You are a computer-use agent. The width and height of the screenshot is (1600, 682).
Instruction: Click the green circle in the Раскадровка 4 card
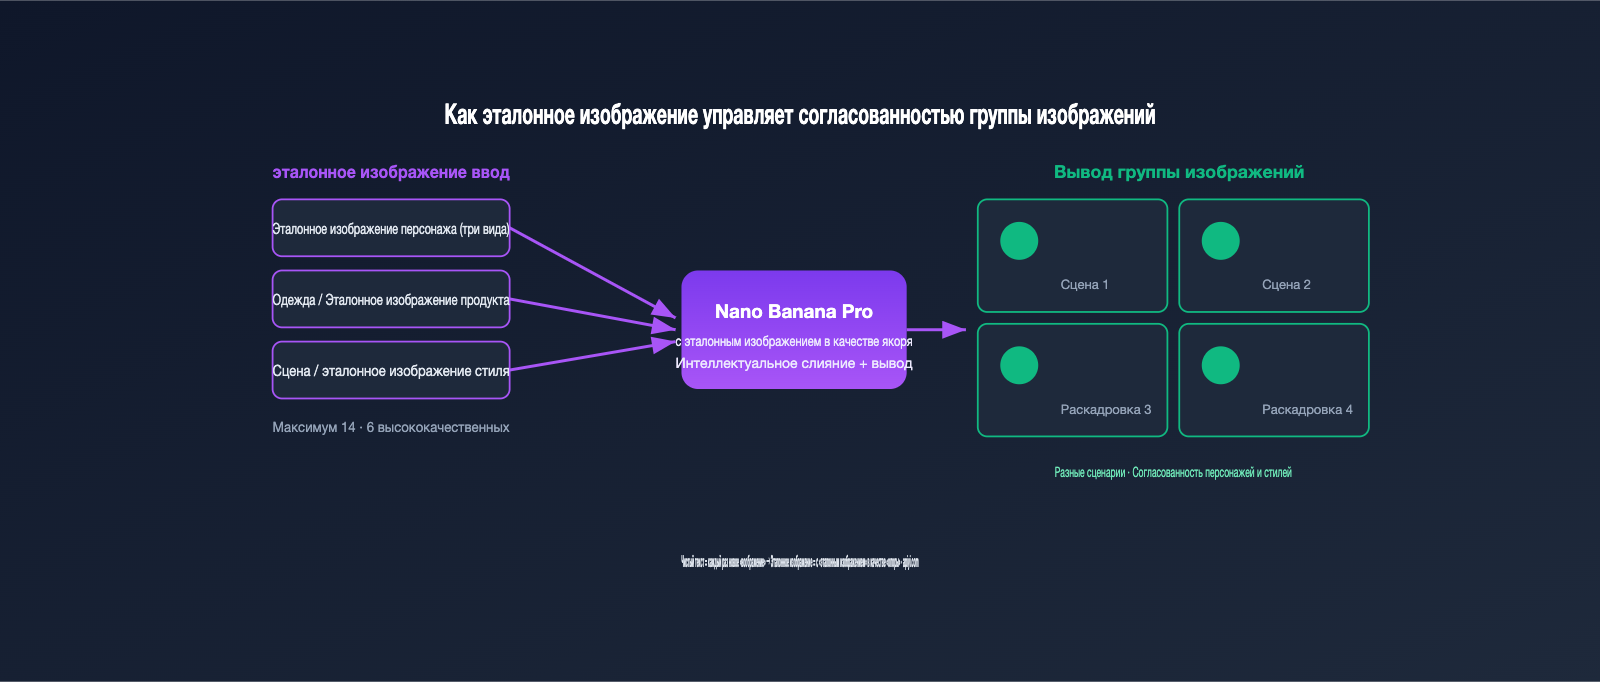[1220, 365]
